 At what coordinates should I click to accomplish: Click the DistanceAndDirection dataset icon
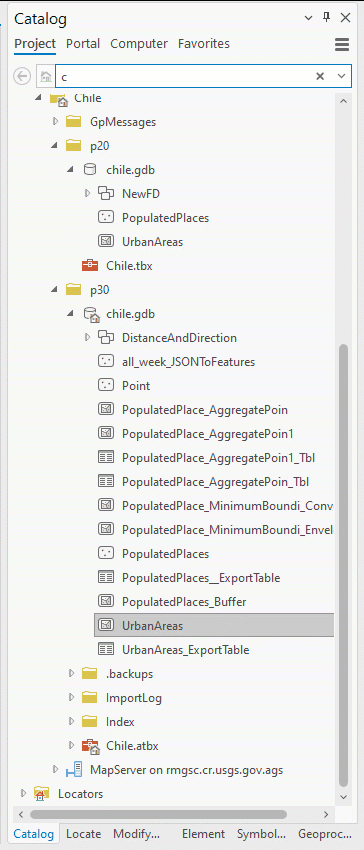[105, 338]
